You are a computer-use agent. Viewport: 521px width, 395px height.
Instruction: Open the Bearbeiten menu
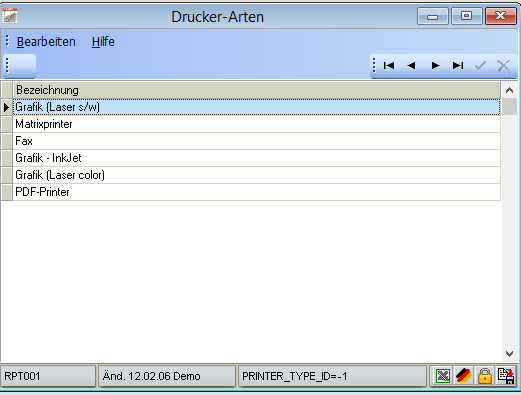[x=46, y=42]
